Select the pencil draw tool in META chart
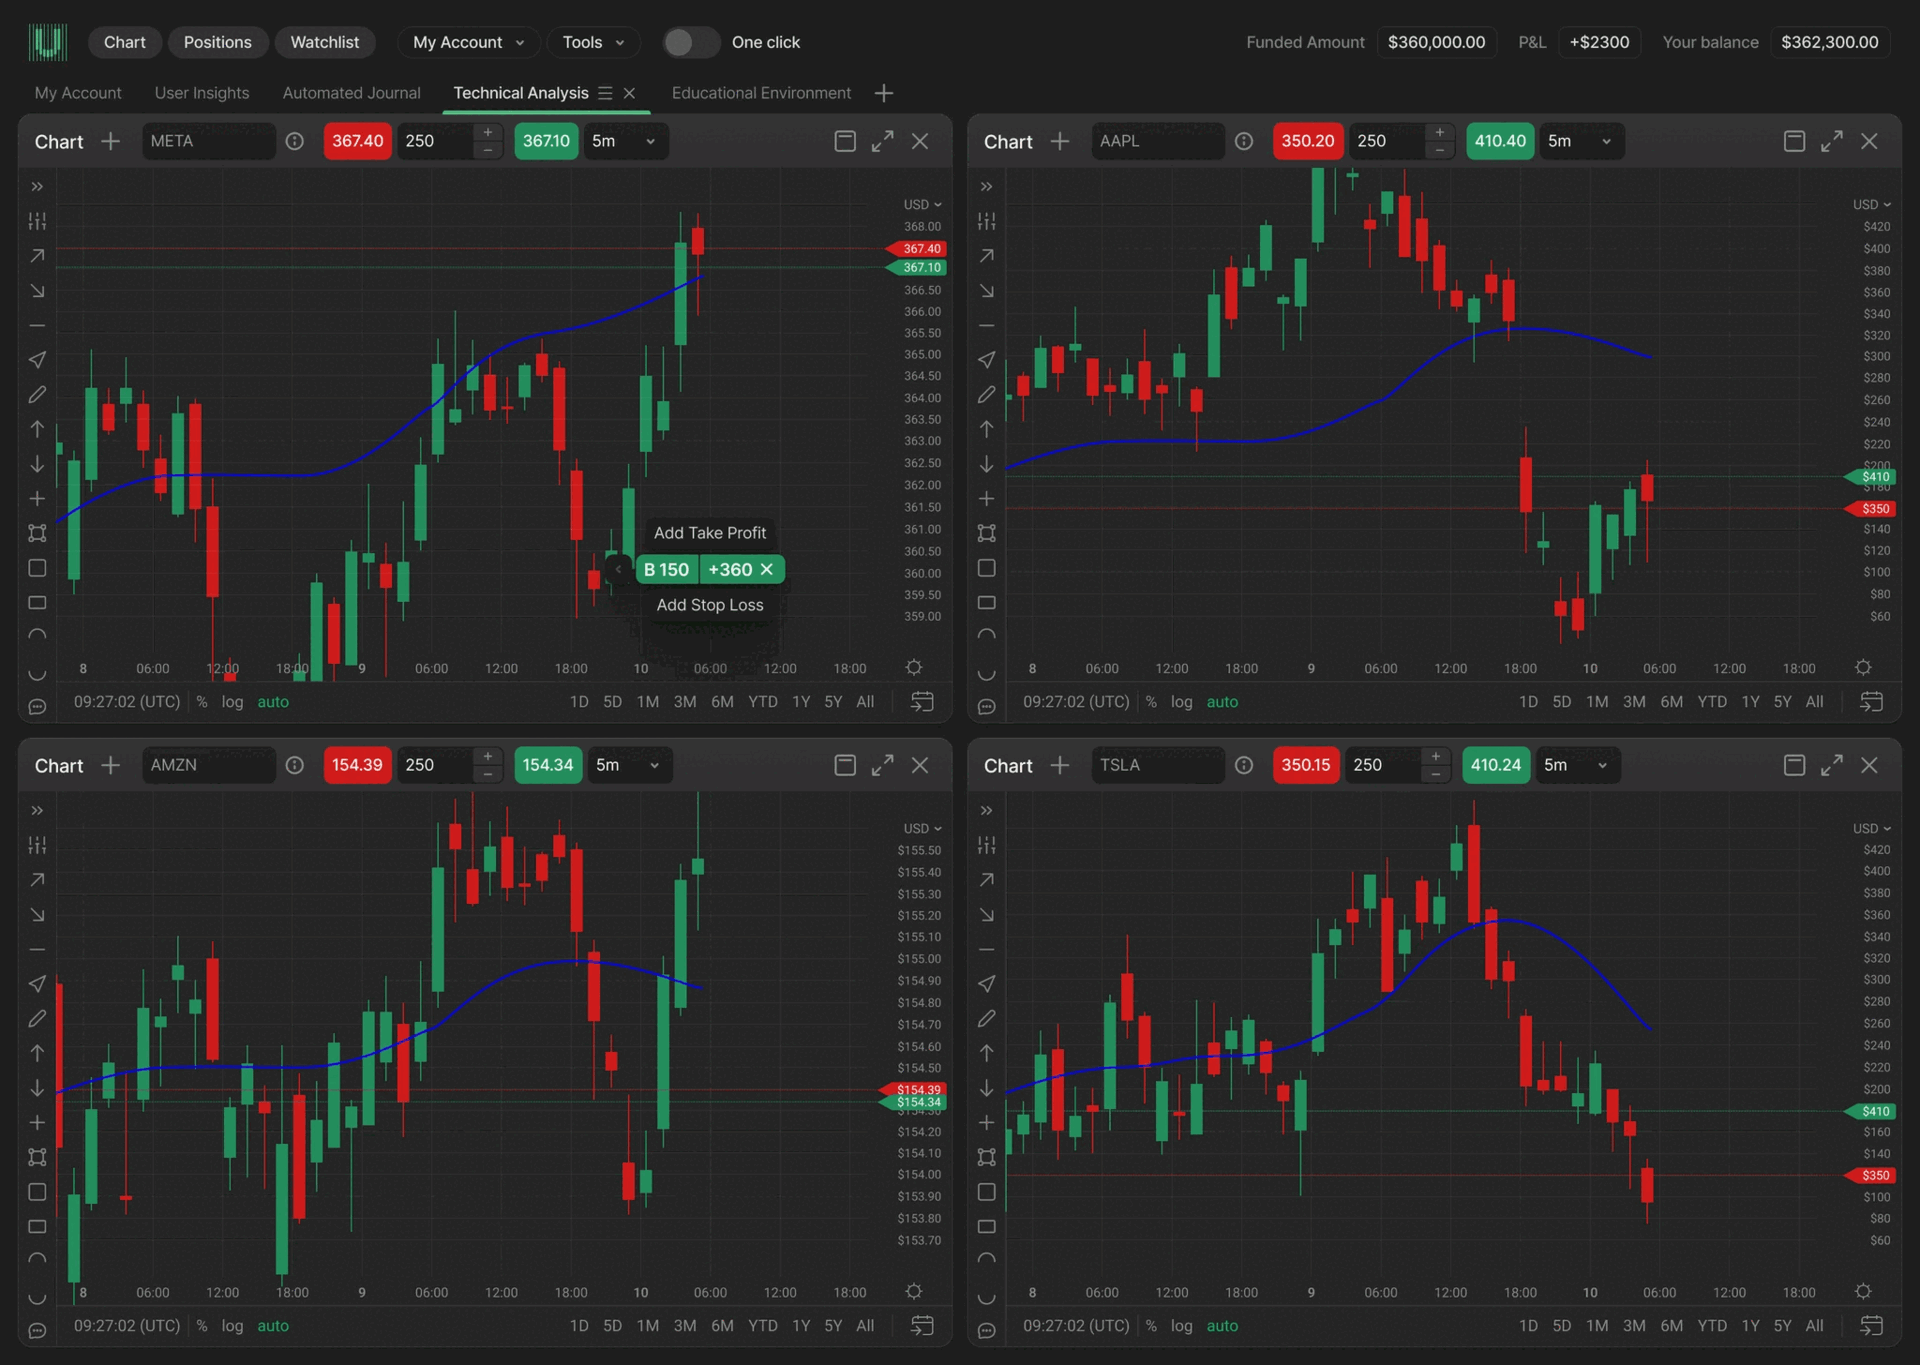 pyautogui.click(x=37, y=395)
